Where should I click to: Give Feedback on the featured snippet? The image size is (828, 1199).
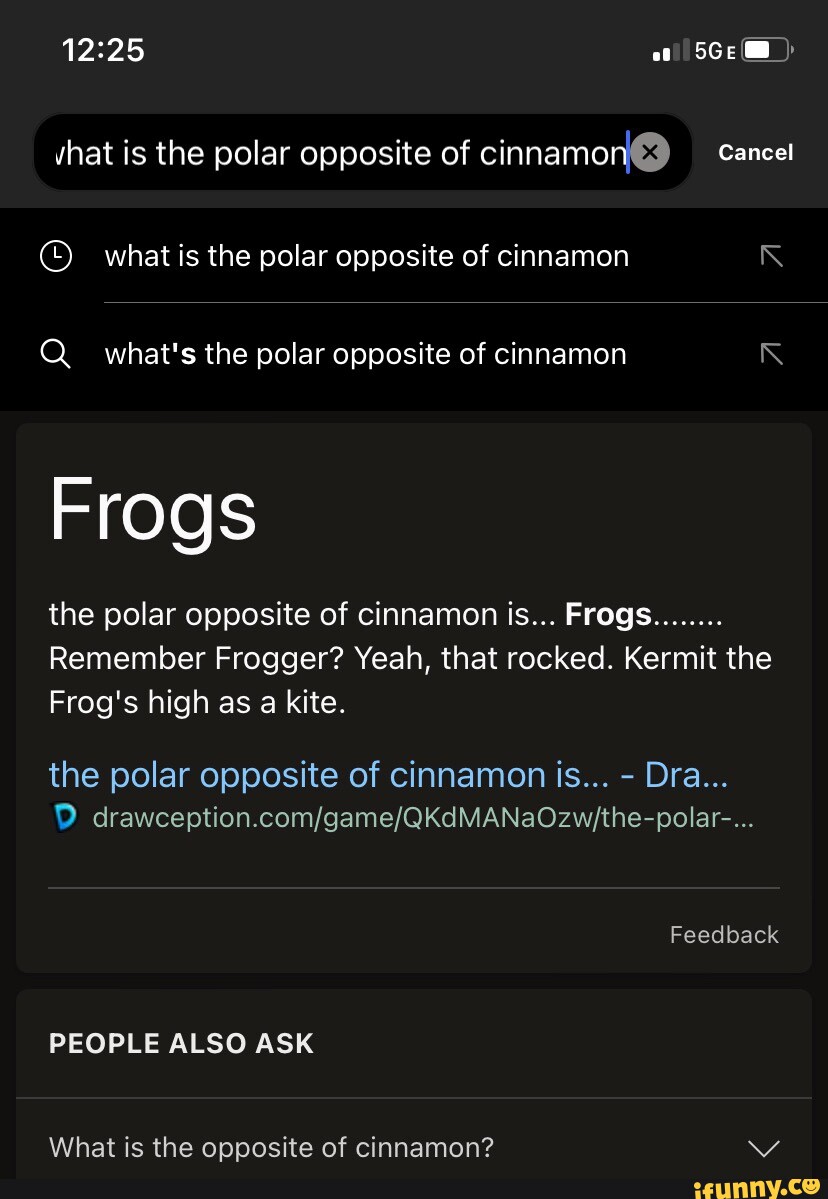pyautogui.click(x=724, y=934)
